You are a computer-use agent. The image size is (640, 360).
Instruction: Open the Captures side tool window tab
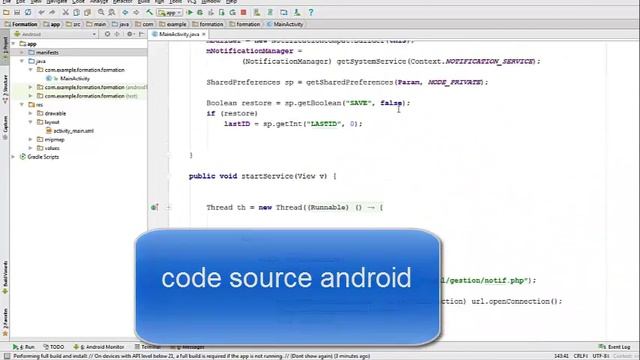click(x=5, y=127)
